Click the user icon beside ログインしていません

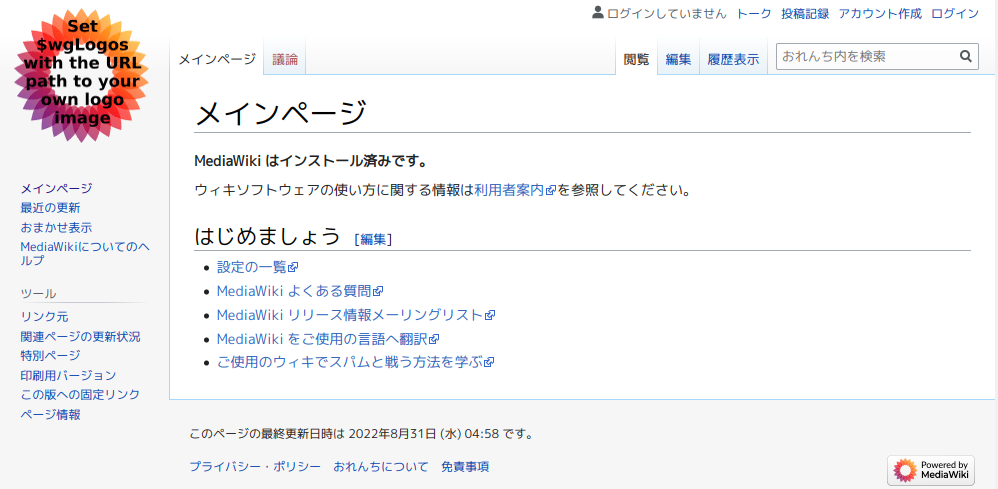tap(598, 13)
